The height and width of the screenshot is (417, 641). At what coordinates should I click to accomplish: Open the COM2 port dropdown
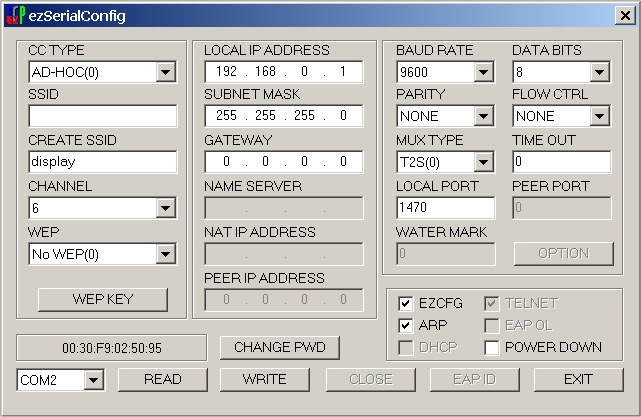point(94,380)
